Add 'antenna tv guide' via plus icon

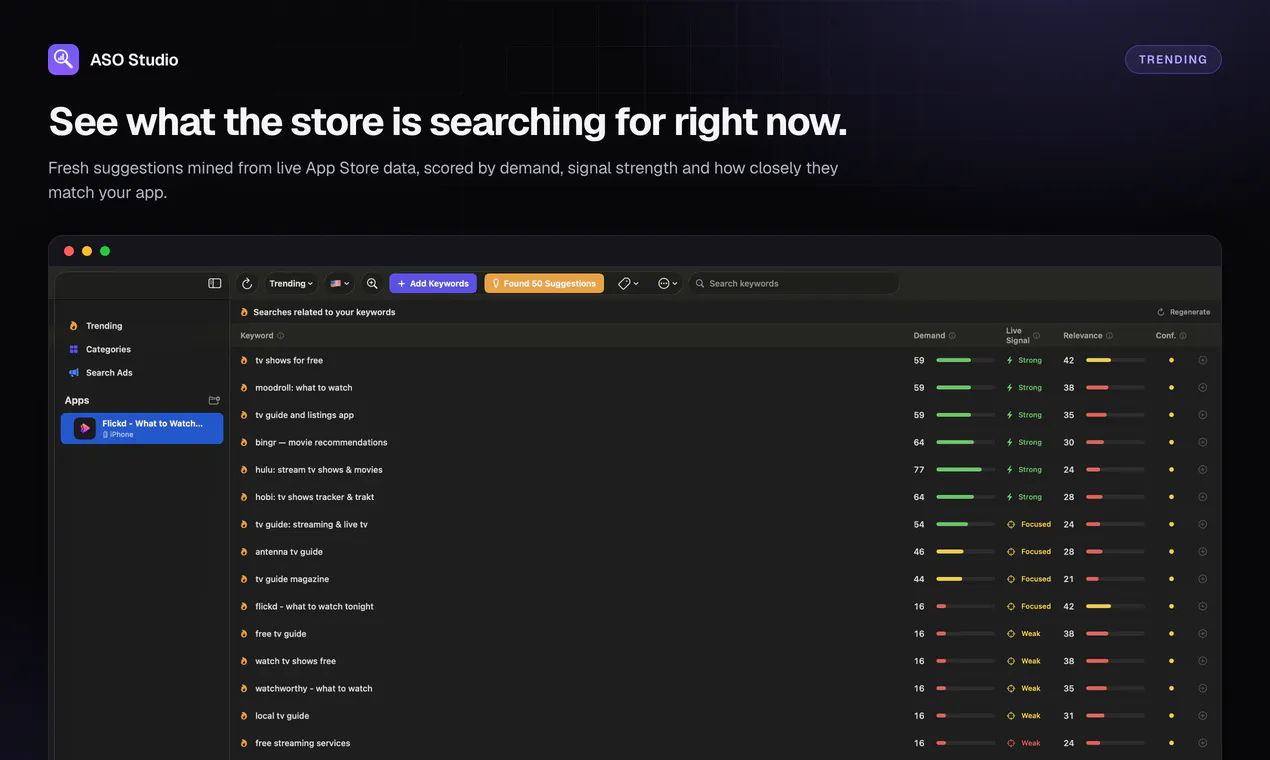point(1203,551)
